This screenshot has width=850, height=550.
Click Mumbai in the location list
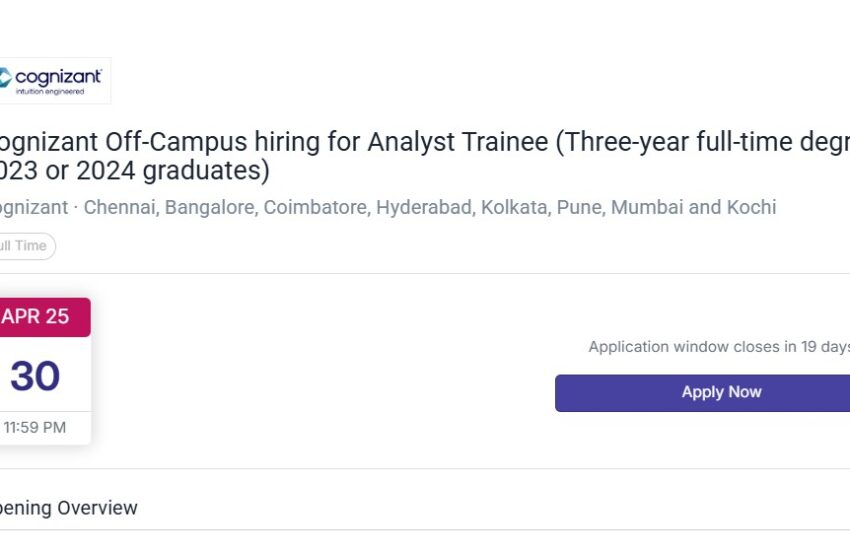coord(647,207)
